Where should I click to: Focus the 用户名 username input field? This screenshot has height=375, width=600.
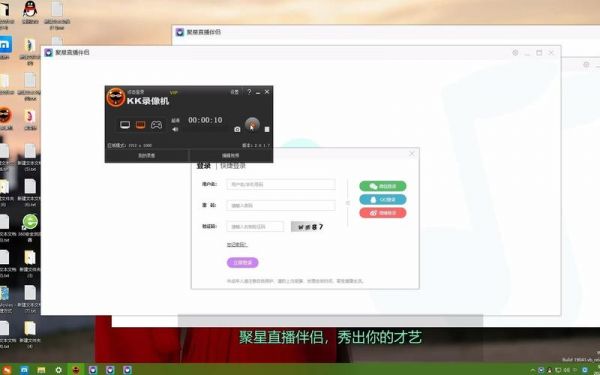[x=281, y=184]
